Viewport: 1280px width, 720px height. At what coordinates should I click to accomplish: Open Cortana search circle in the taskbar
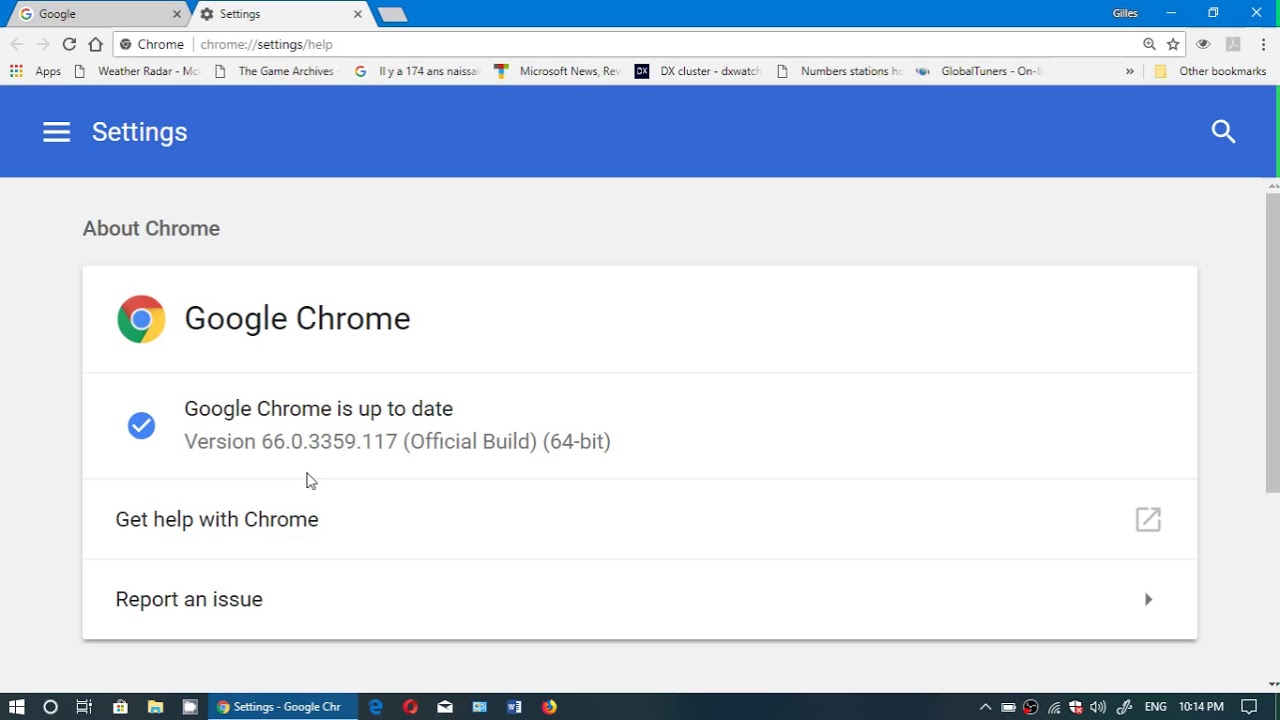(50, 707)
